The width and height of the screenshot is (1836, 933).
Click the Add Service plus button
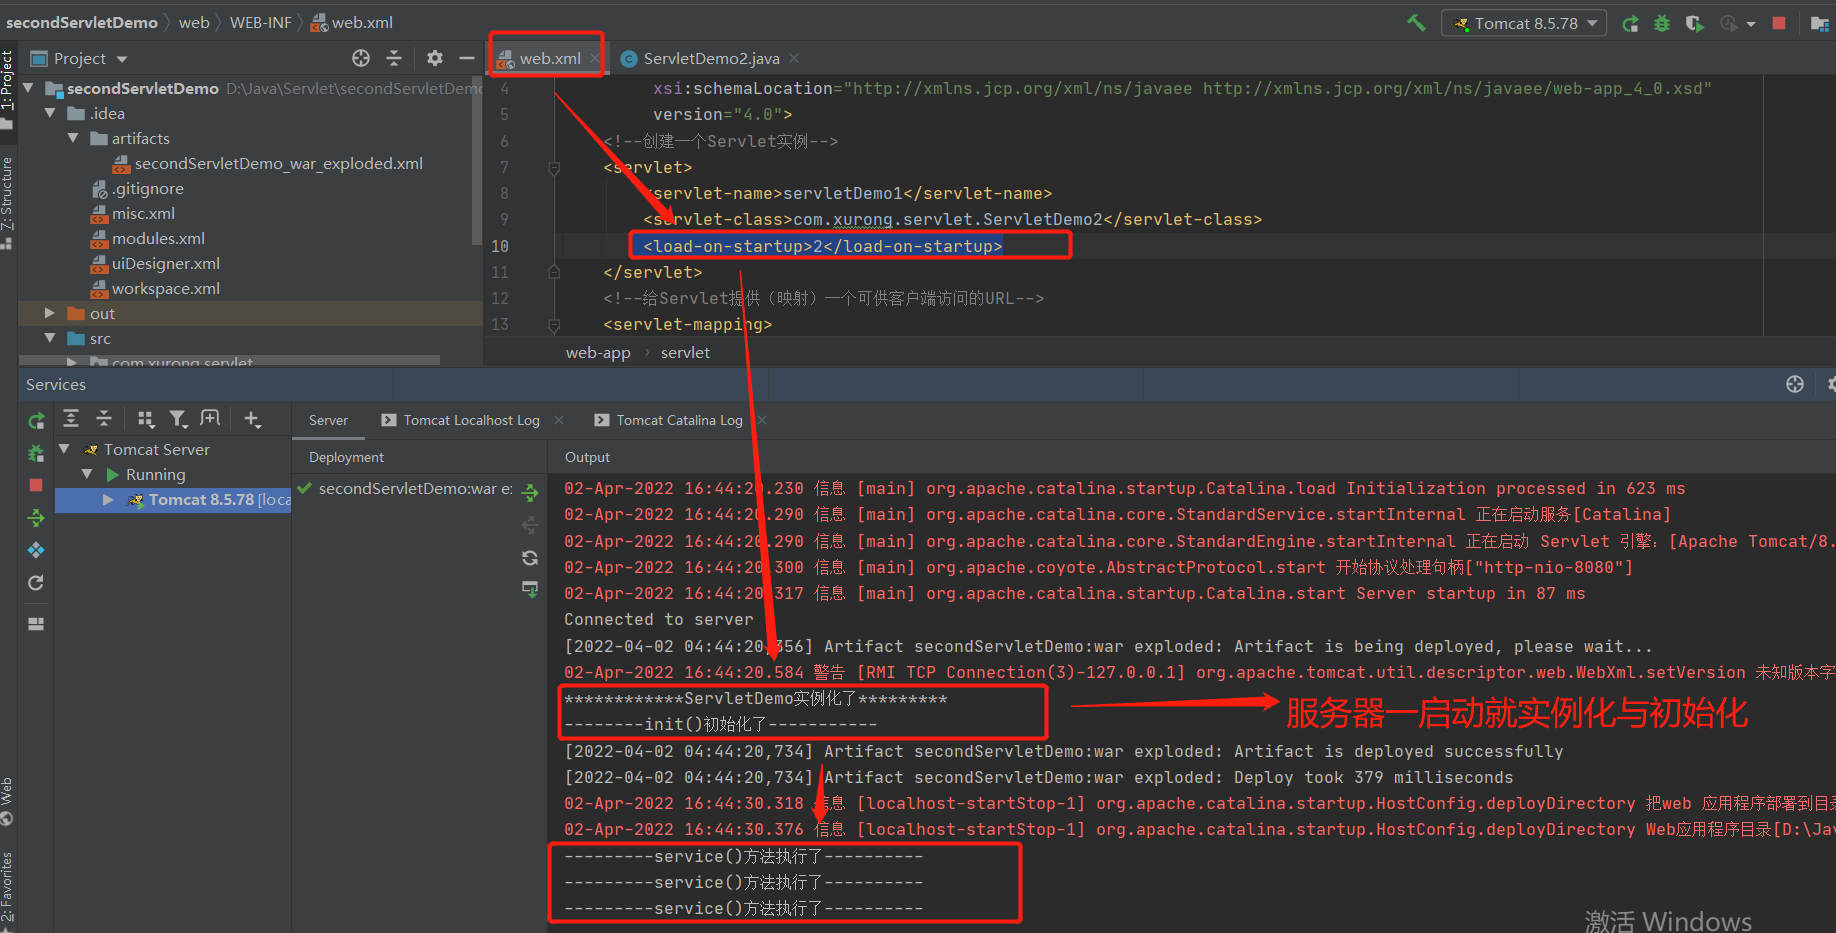coord(252,419)
